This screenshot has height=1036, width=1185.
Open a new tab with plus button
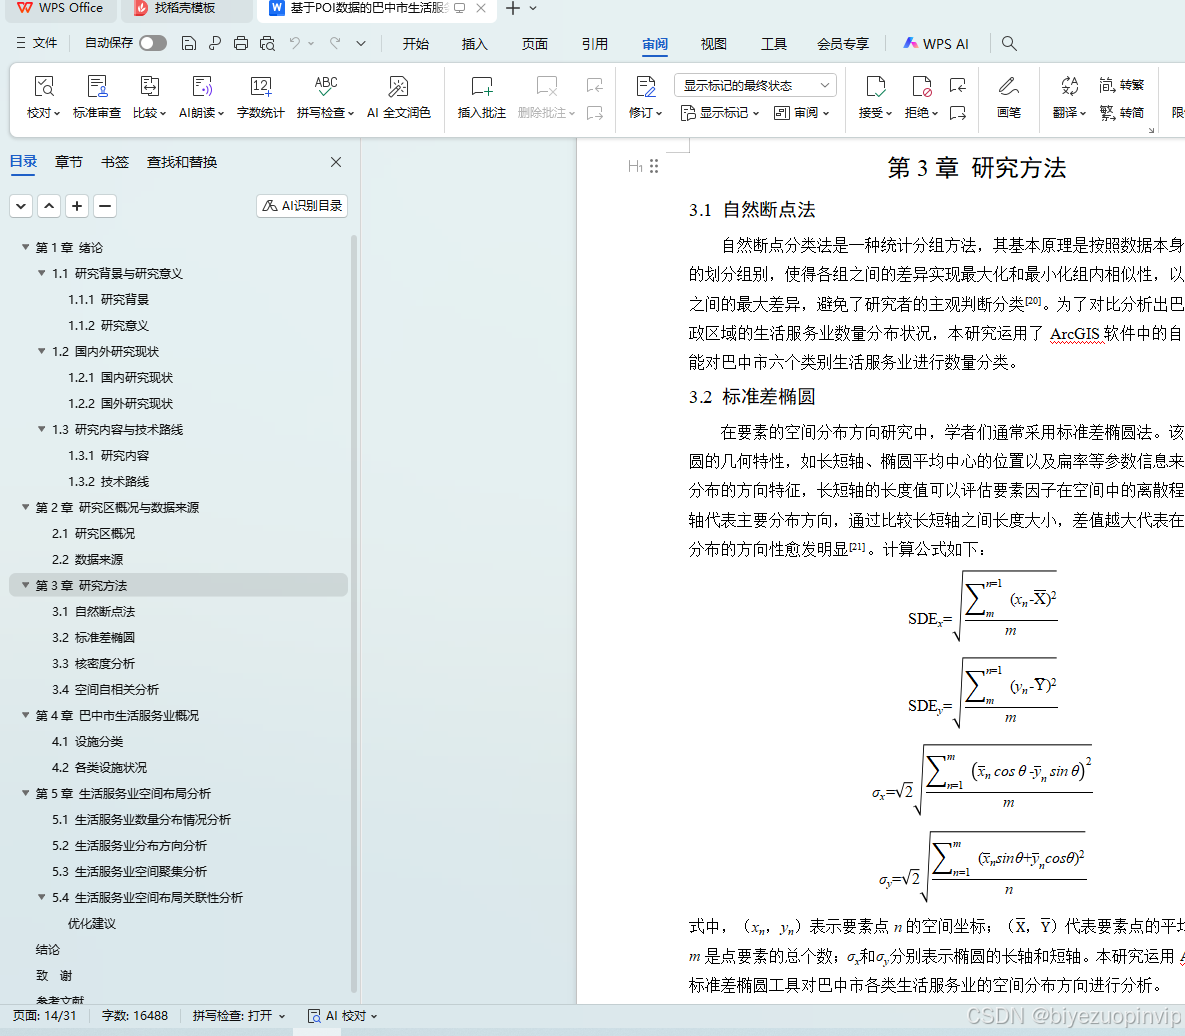(x=513, y=8)
